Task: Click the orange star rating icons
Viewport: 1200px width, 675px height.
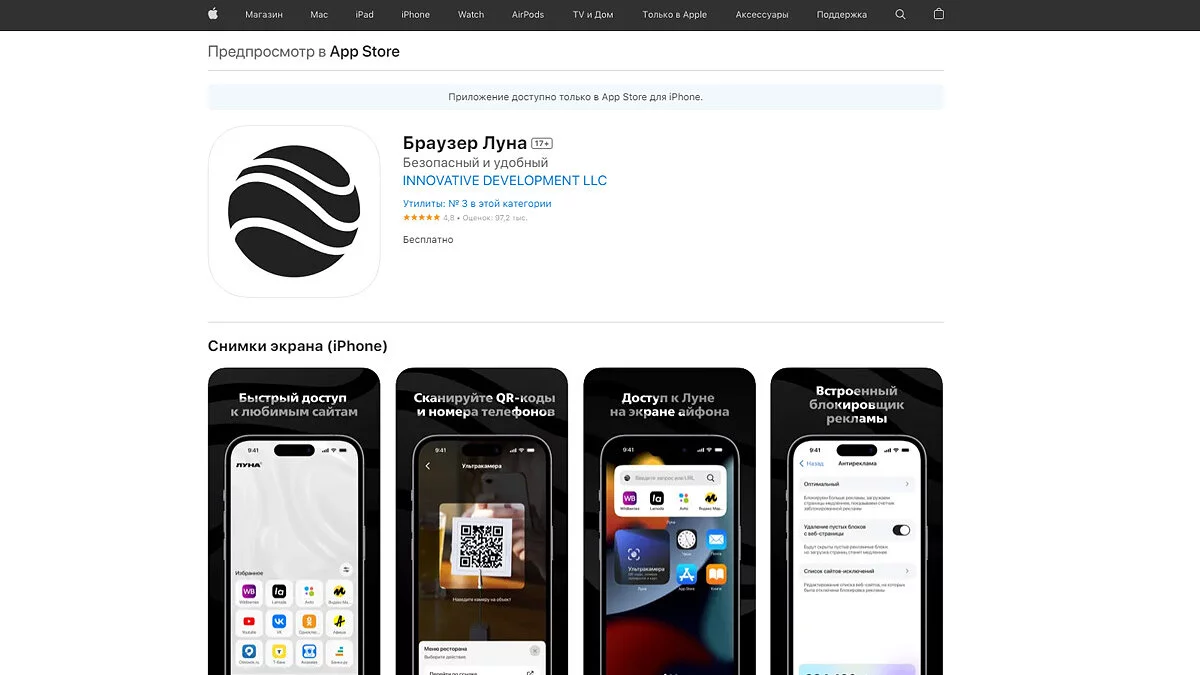Action: [x=421, y=217]
